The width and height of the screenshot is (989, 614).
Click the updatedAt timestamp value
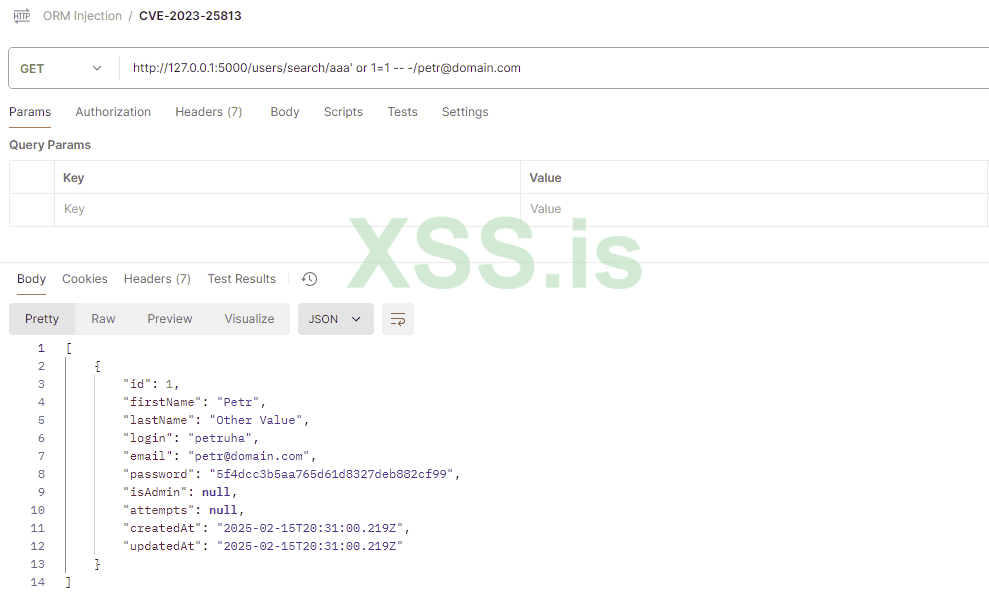[310, 546]
